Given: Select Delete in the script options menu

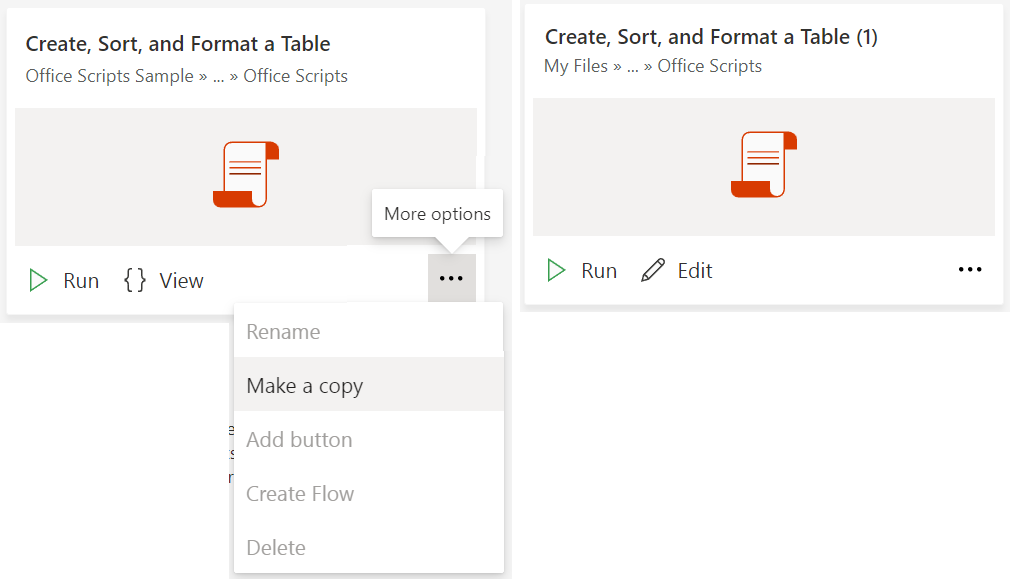Looking at the screenshot, I should [276, 548].
